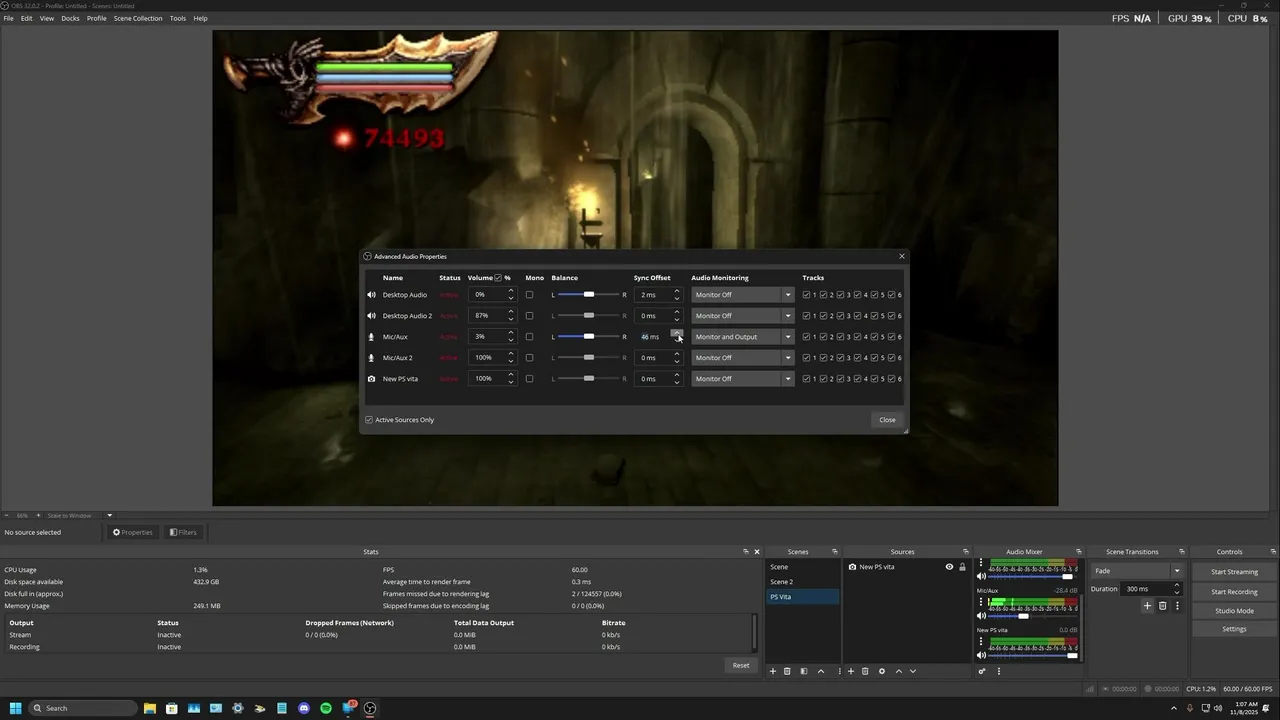Open the Docks menu

tap(70, 18)
